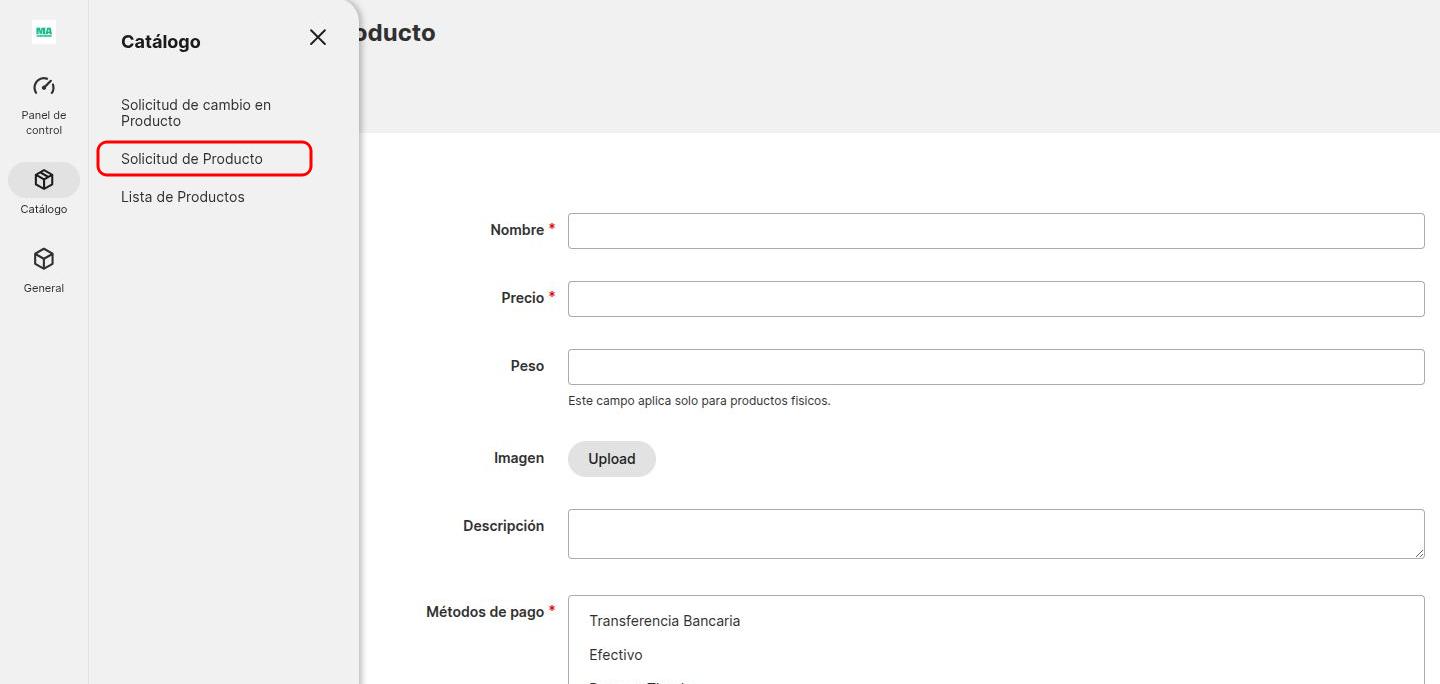The image size is (1440, 684).
Task: Choose Efectivo as a payment method
Action: coord(616,654)
